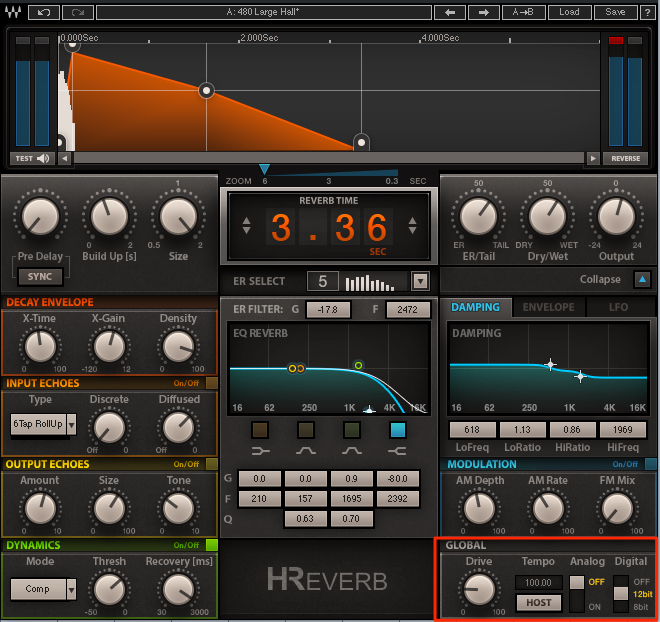Click the second bell filter shape icon

(x=351, y=451)
